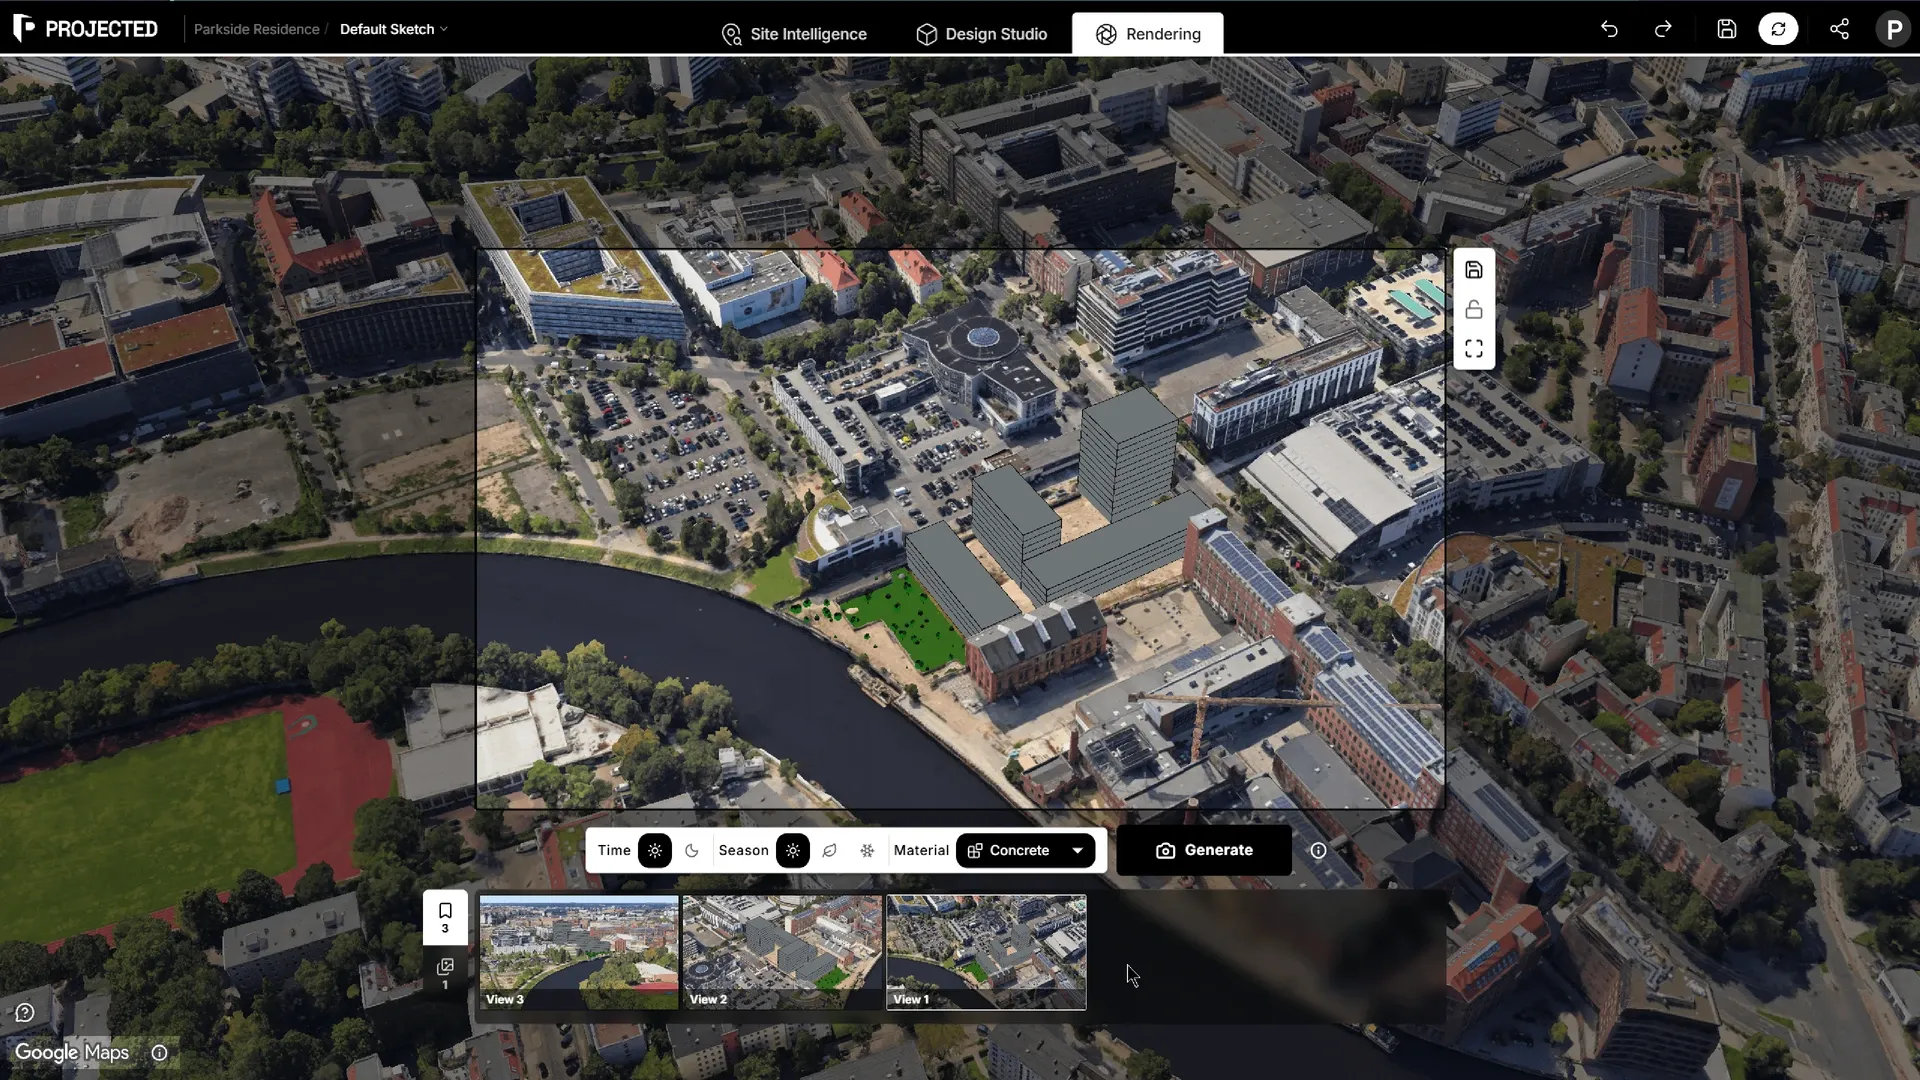Switch to Design Studio tab

click(x=982, y=34)
